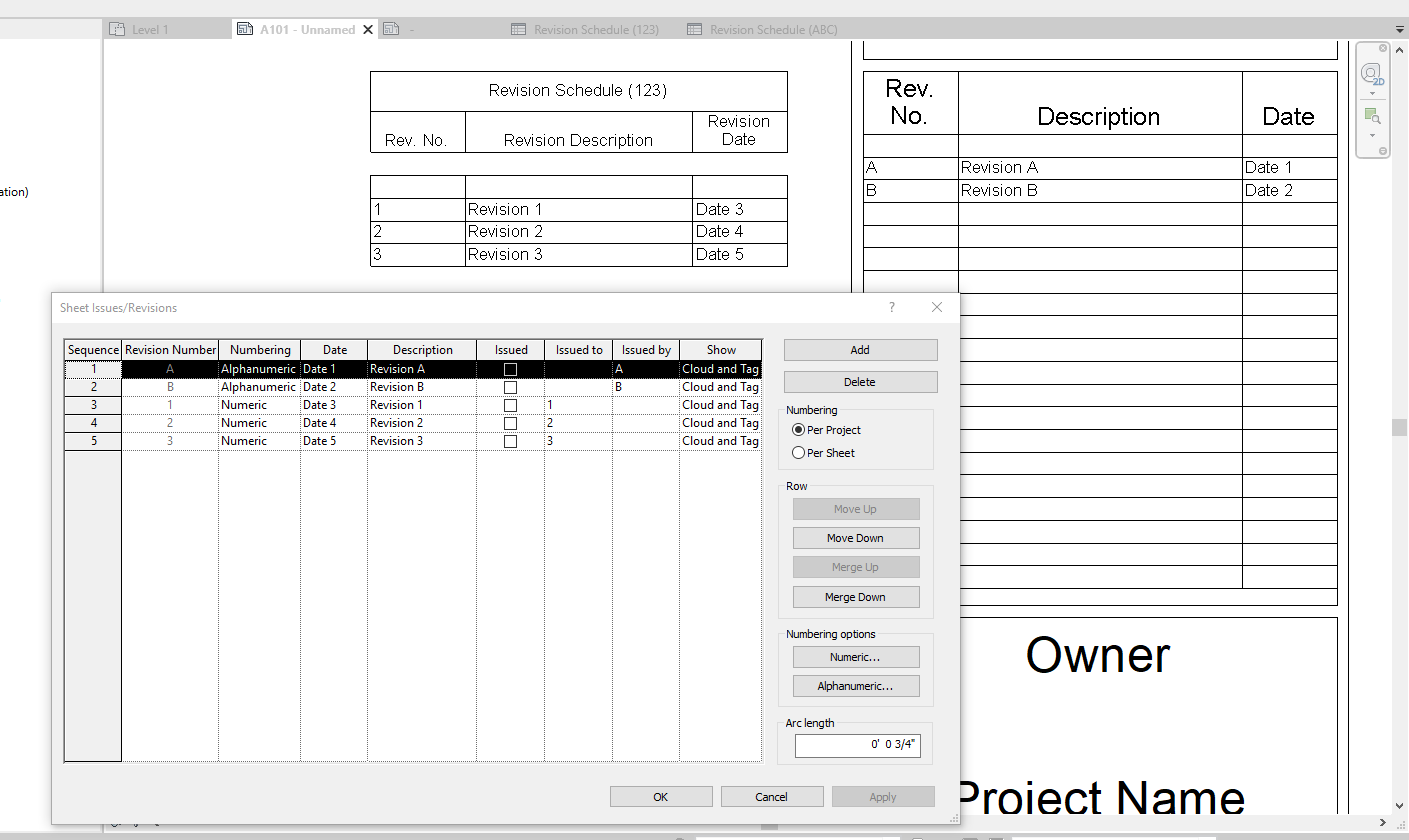Open help via the question mark in the dialog
Viewport: 1409px width, 840px height.
891,307
